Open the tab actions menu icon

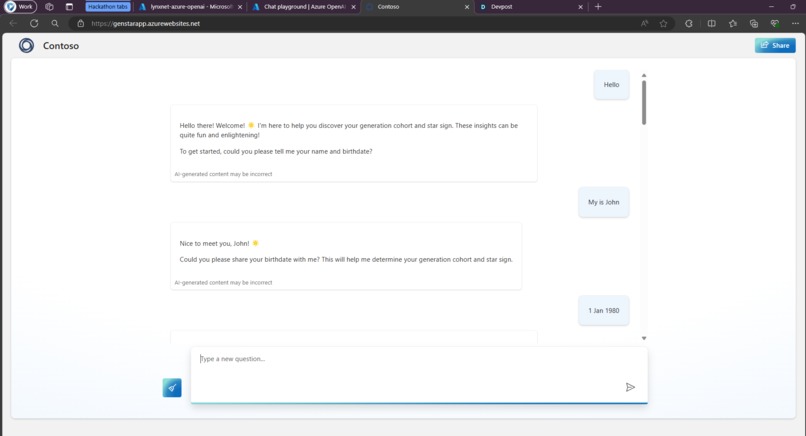tap(69, 7)
